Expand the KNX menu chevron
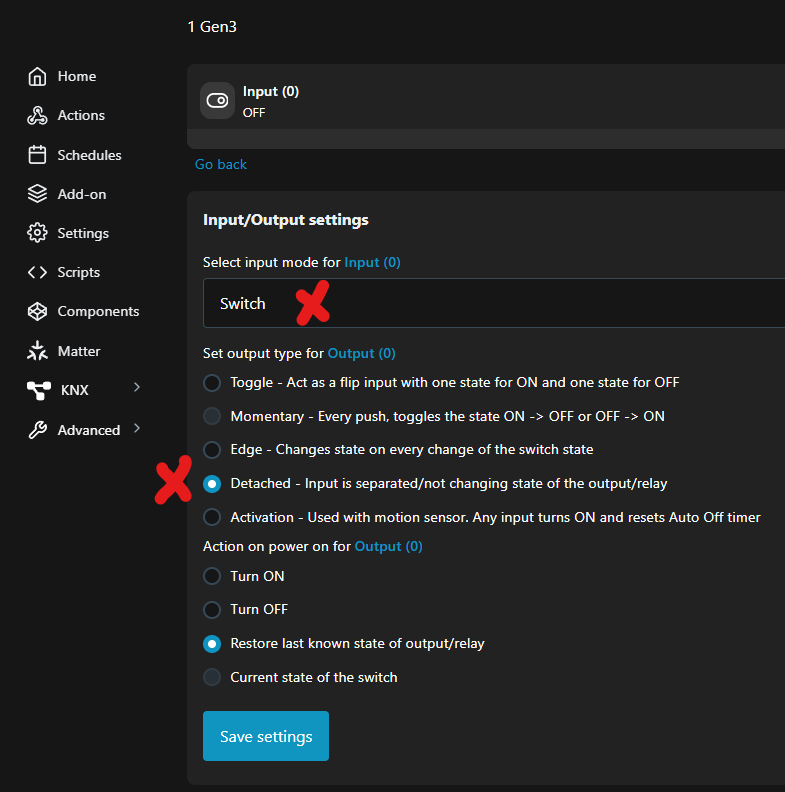785x792 pixels. [137, 388]
